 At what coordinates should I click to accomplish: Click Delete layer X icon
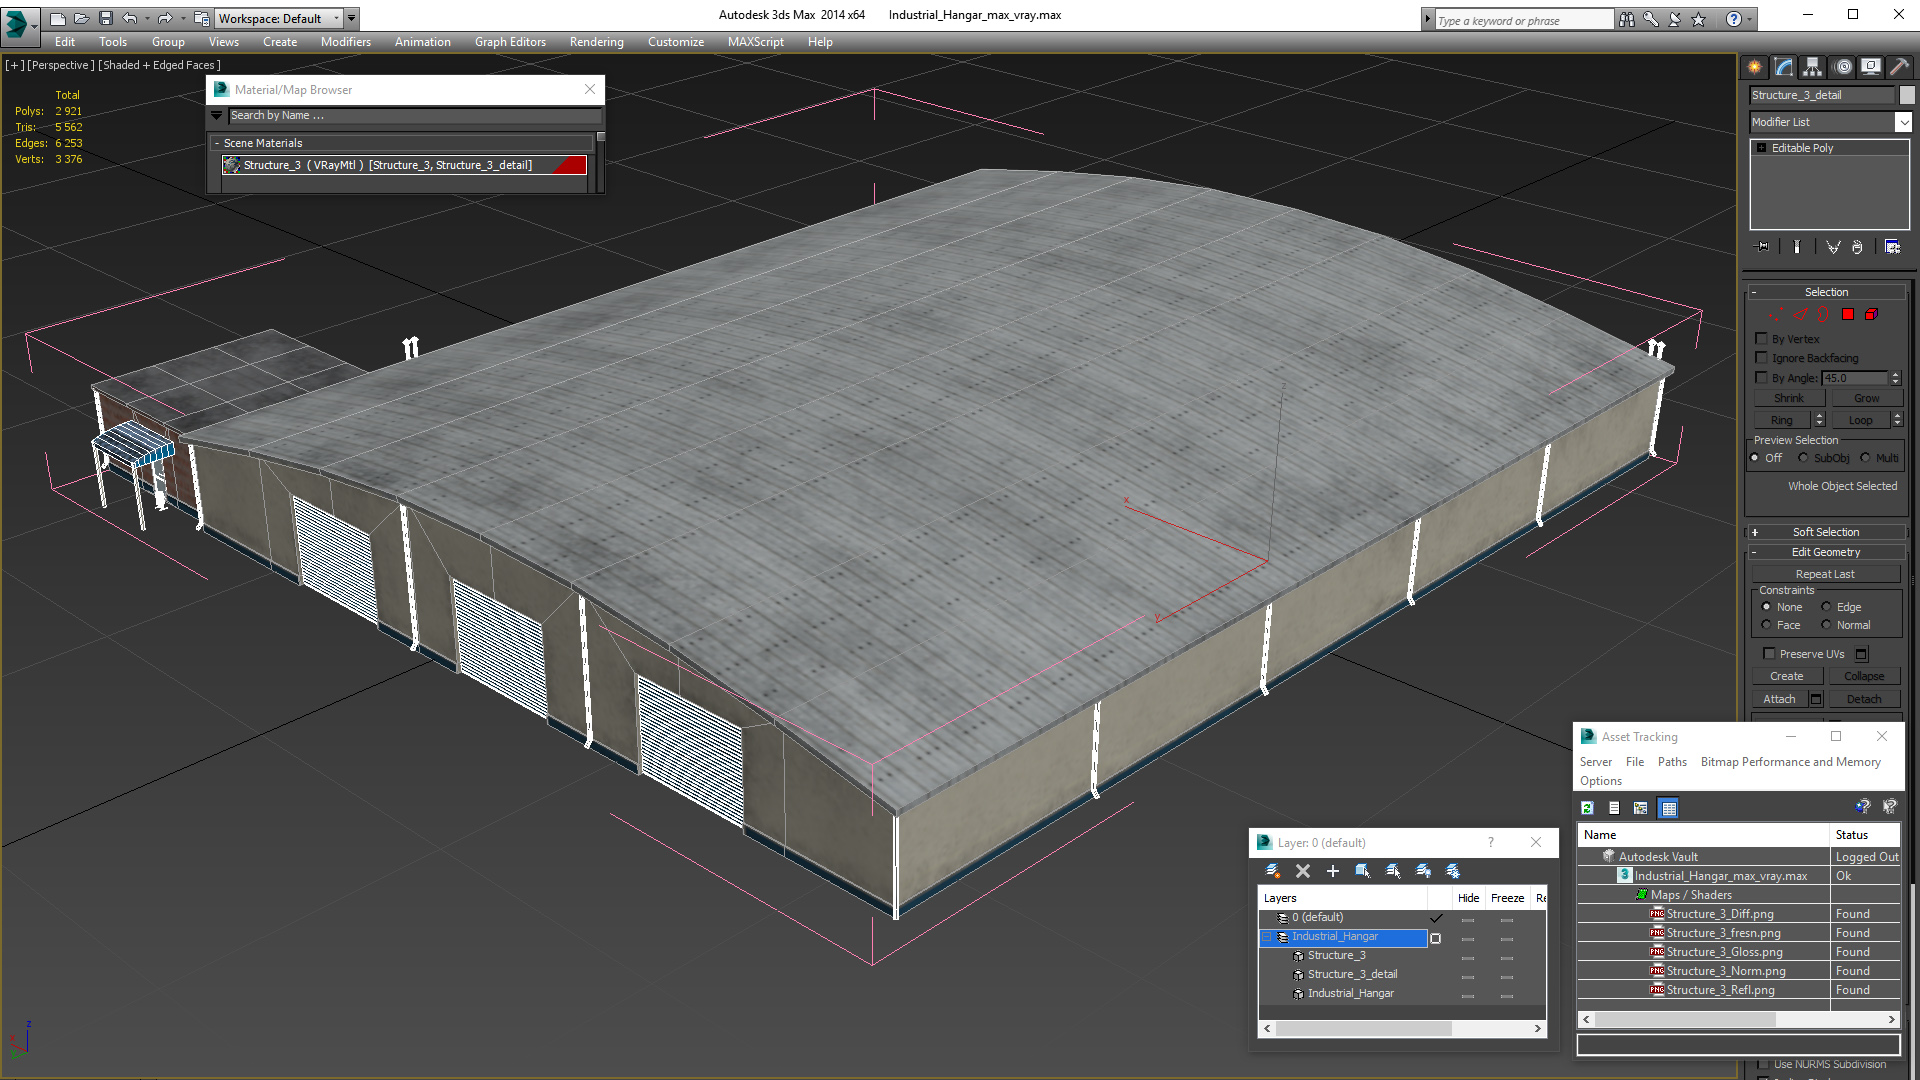point(1302,871)
